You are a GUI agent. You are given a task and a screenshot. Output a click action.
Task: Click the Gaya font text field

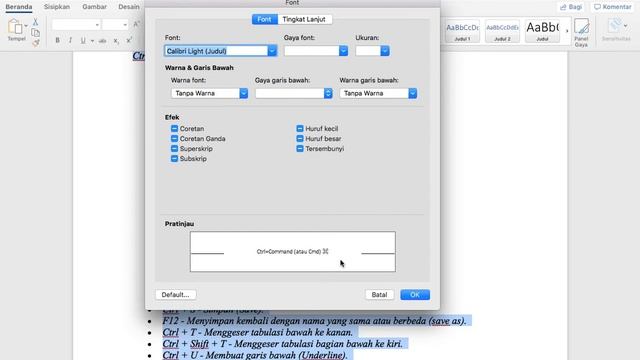pyautogui.click(x=312, y=51)
